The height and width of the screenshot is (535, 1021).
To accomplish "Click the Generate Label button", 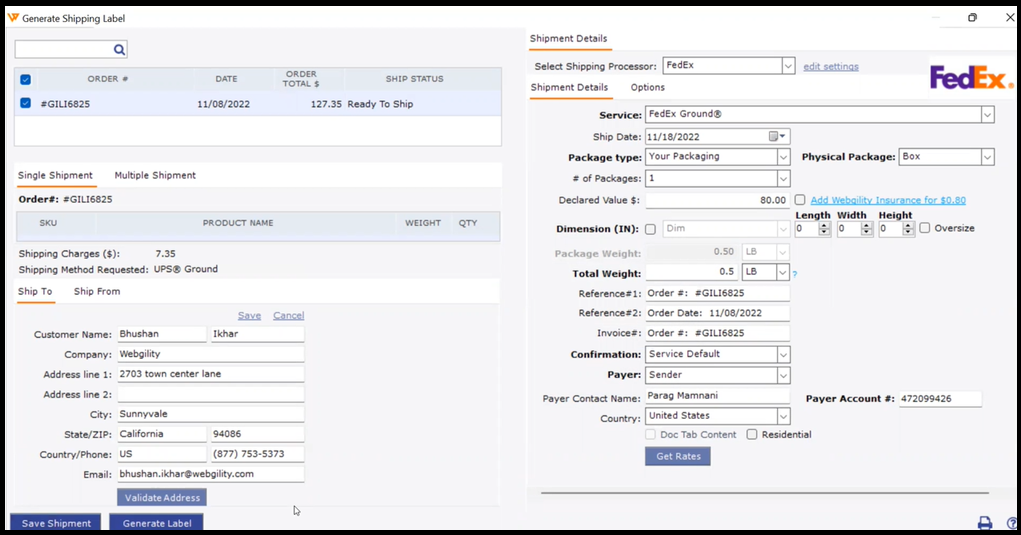I will pyautogui.click(x=157, y=523).
